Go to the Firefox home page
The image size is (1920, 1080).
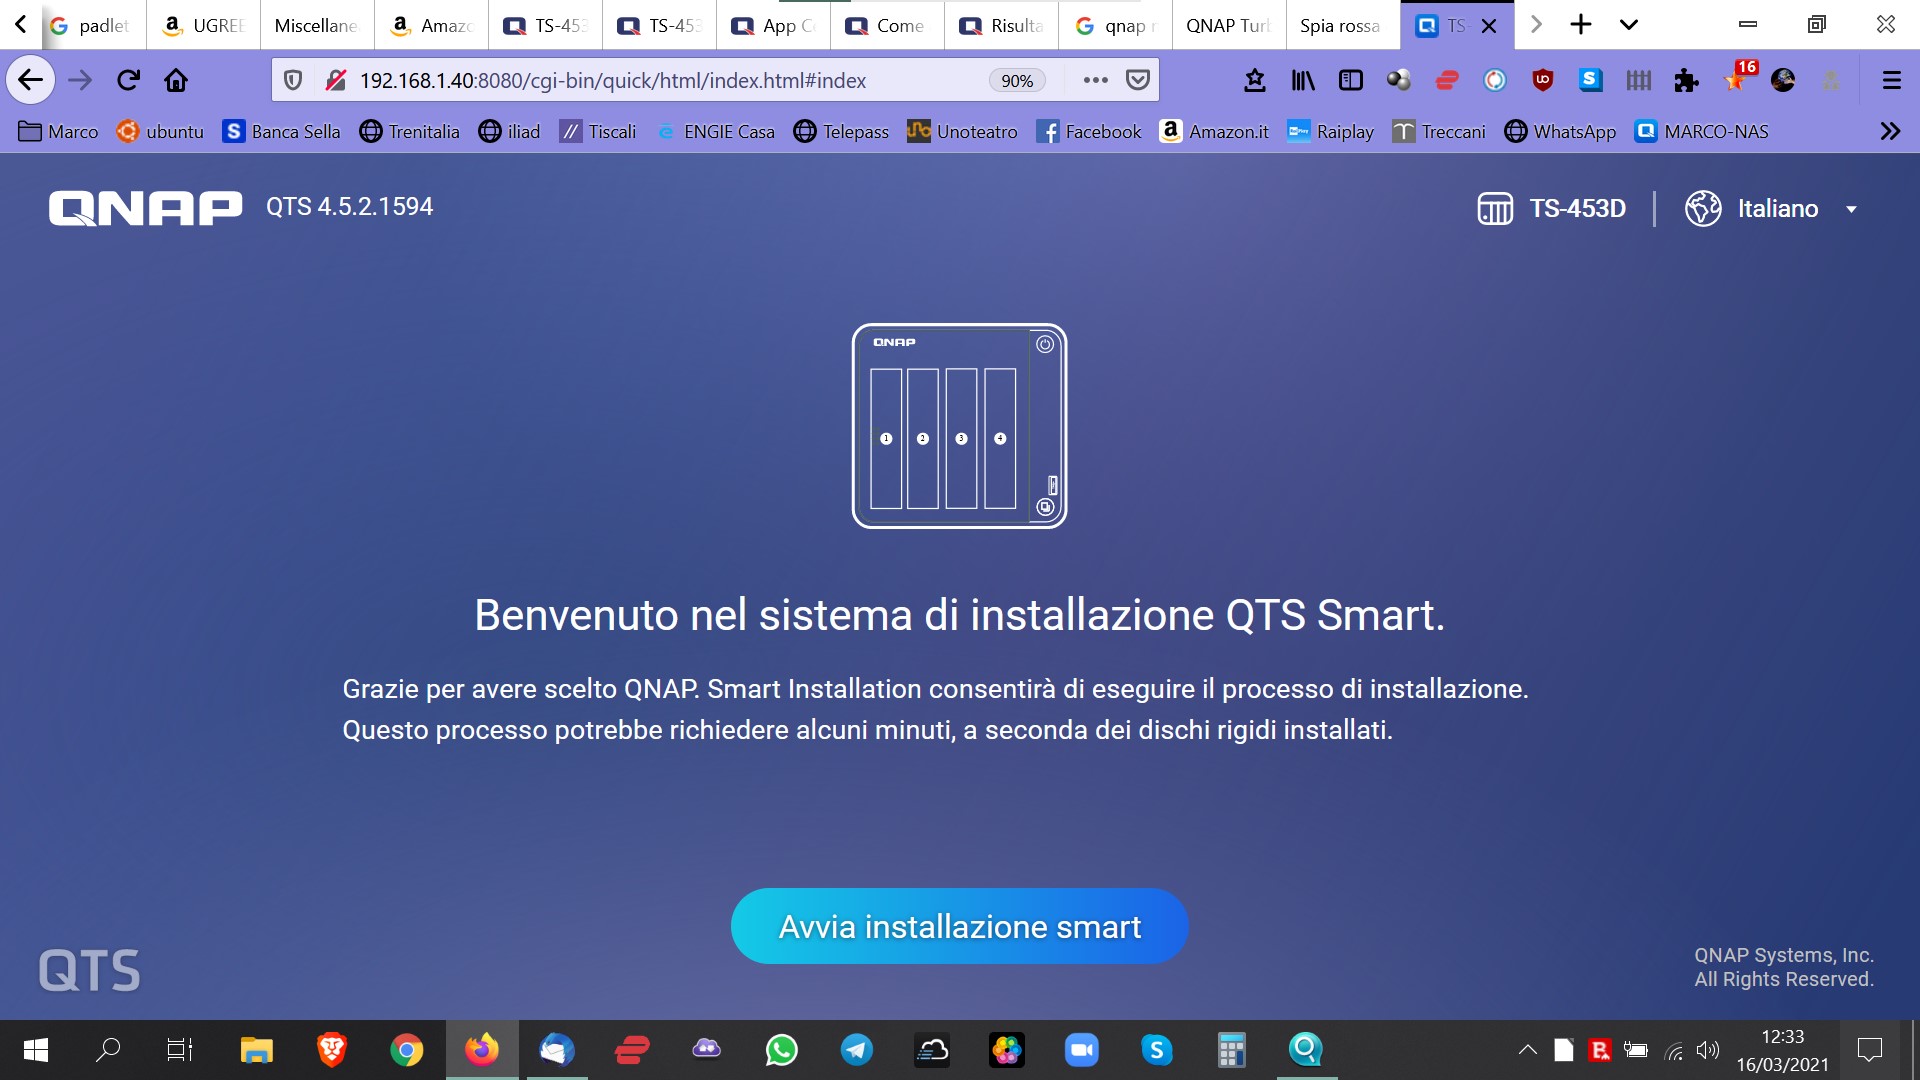[176, 80]
